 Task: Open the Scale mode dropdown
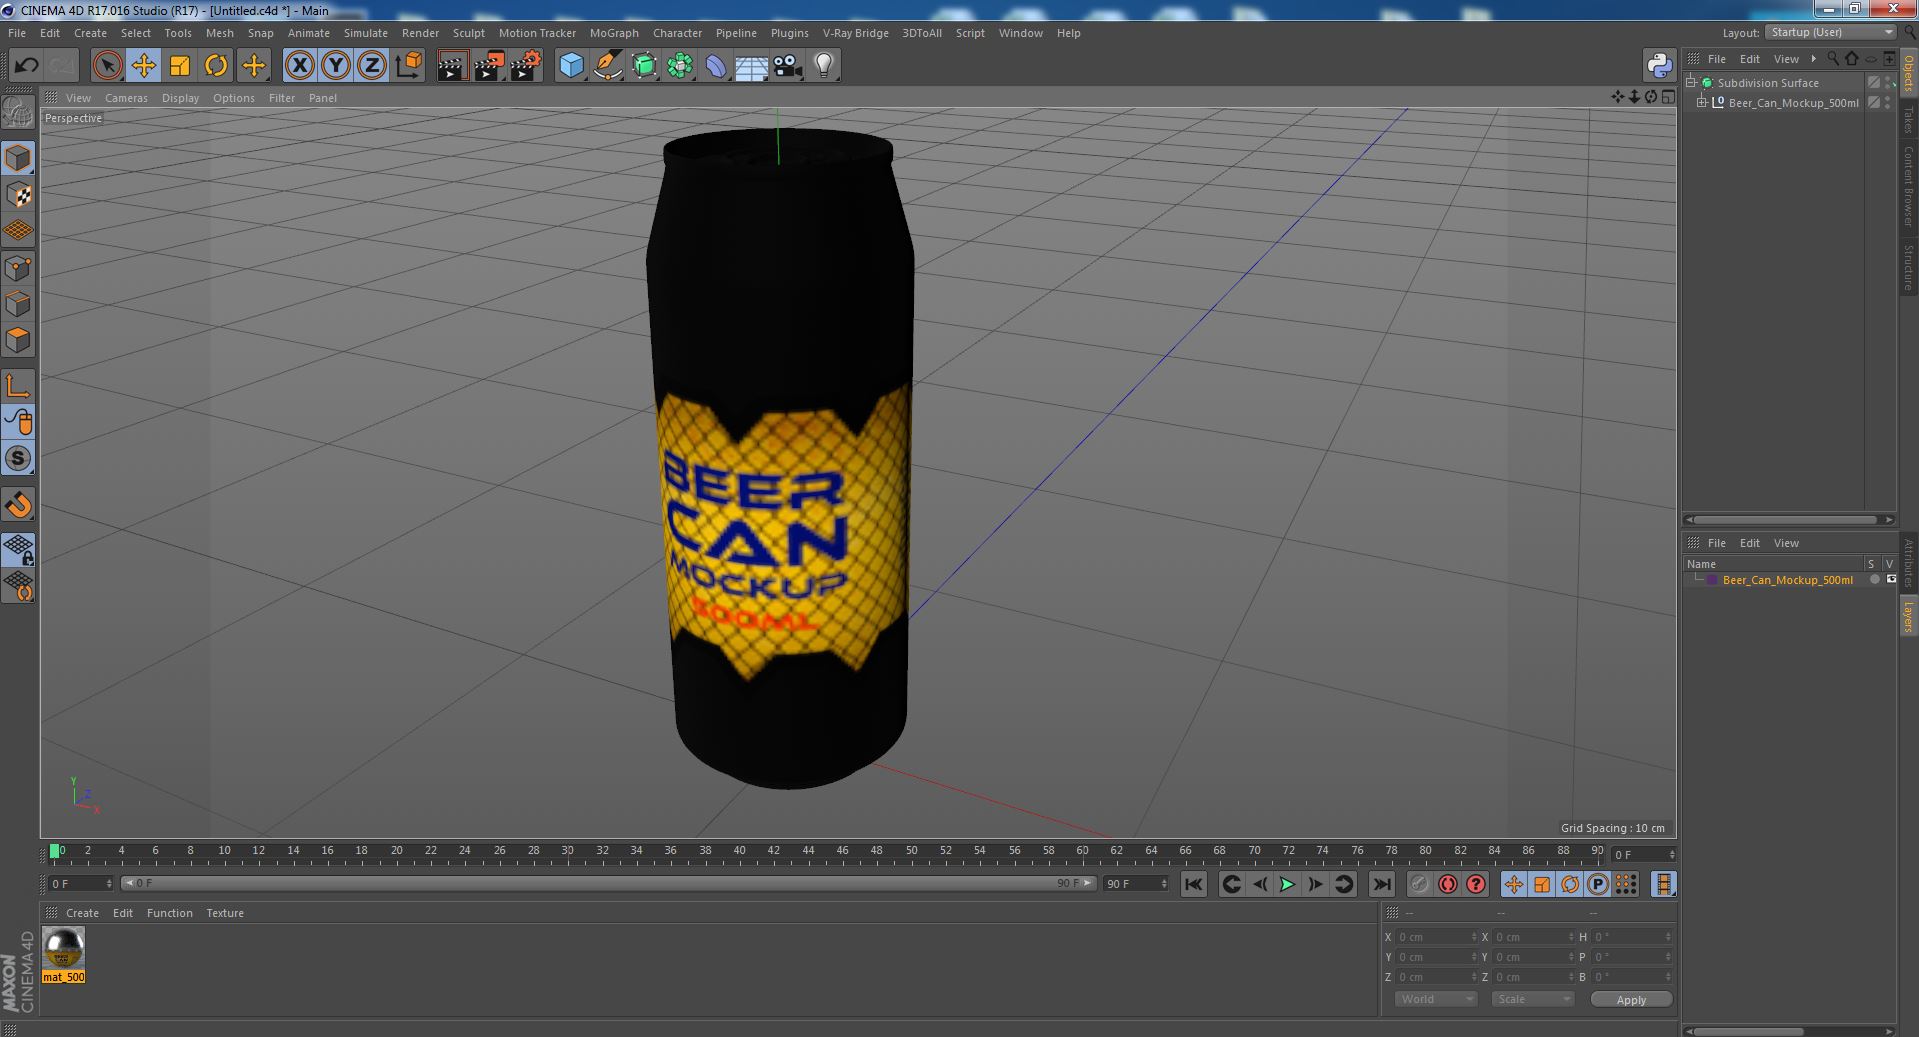[1532, 999]
